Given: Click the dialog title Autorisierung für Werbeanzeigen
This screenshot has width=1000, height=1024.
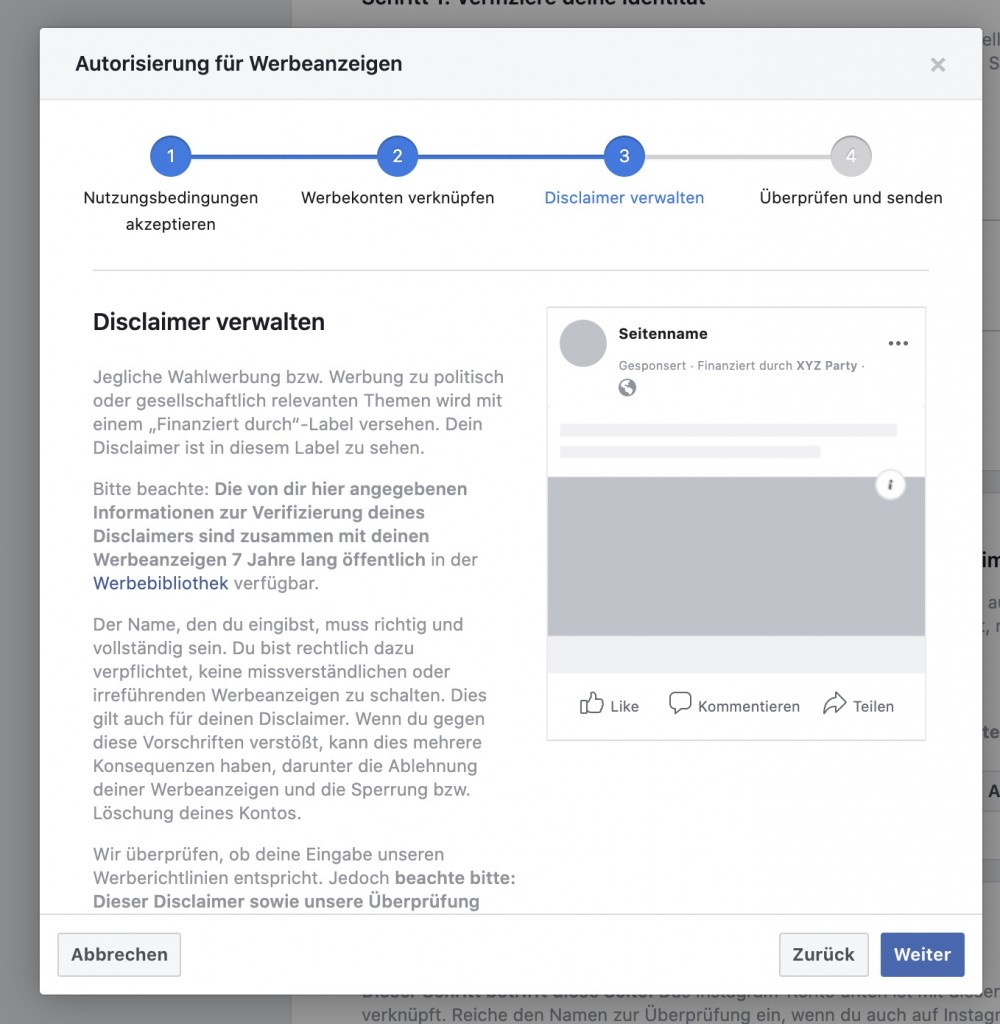Looking at the screenshot, I should point(238,63).
